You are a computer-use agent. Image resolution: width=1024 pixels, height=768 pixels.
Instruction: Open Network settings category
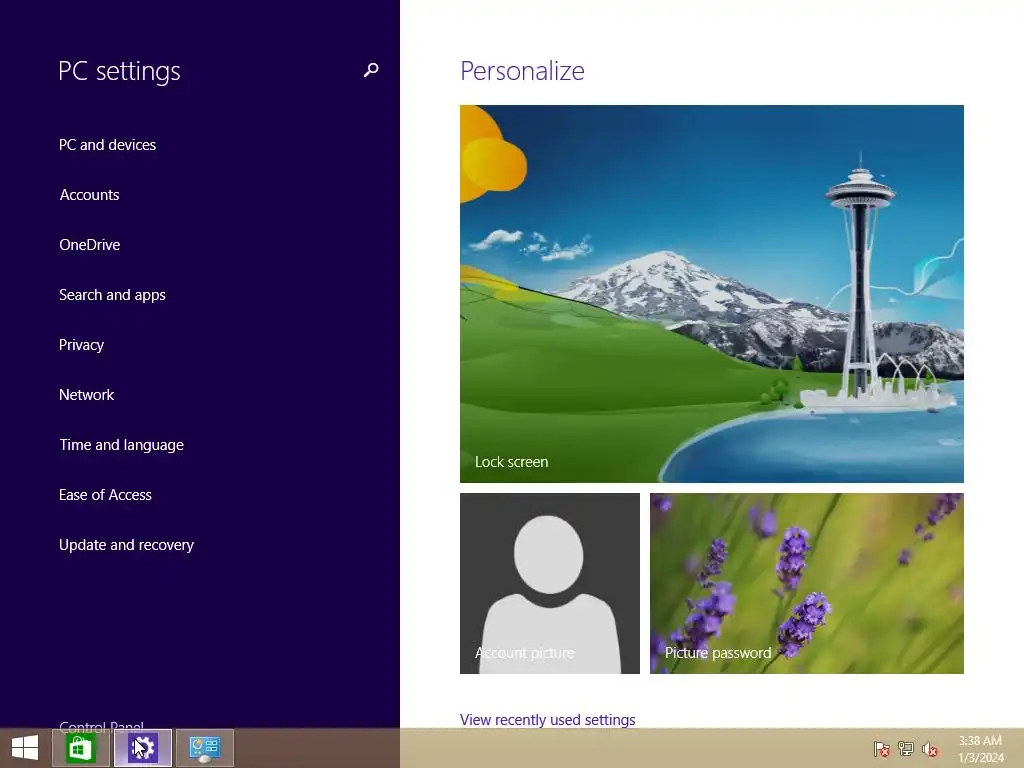86,395
